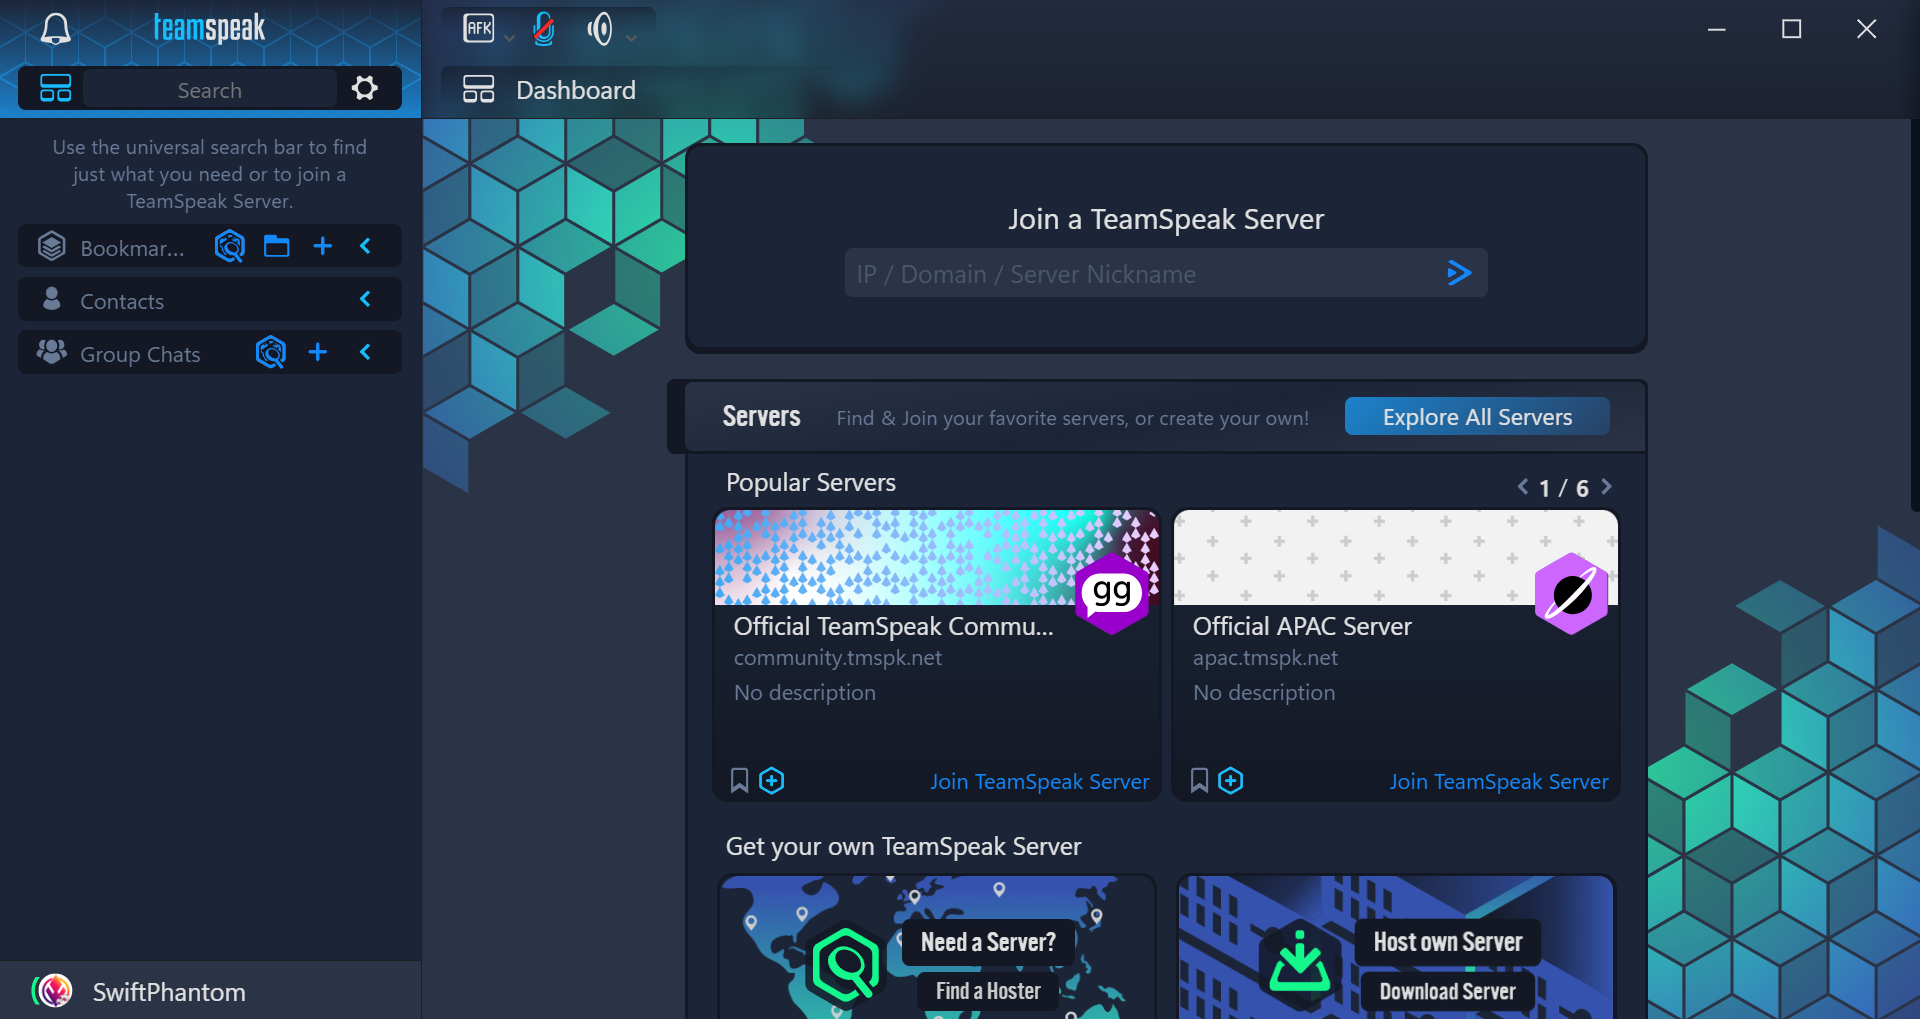Open the notifications bell
This screenshot has height=1019, width=1920.
[x=55, y=29]
